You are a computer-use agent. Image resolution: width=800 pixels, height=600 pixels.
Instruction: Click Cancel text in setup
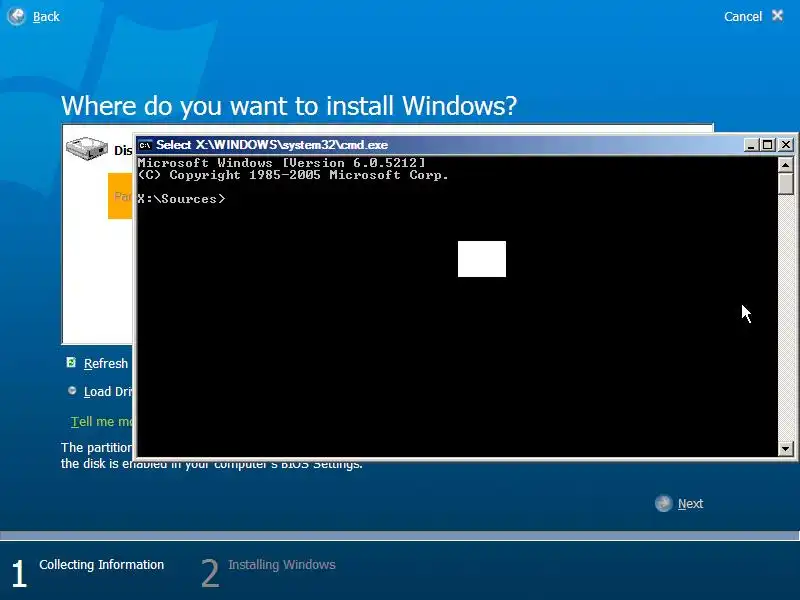[x=742, y=16]
